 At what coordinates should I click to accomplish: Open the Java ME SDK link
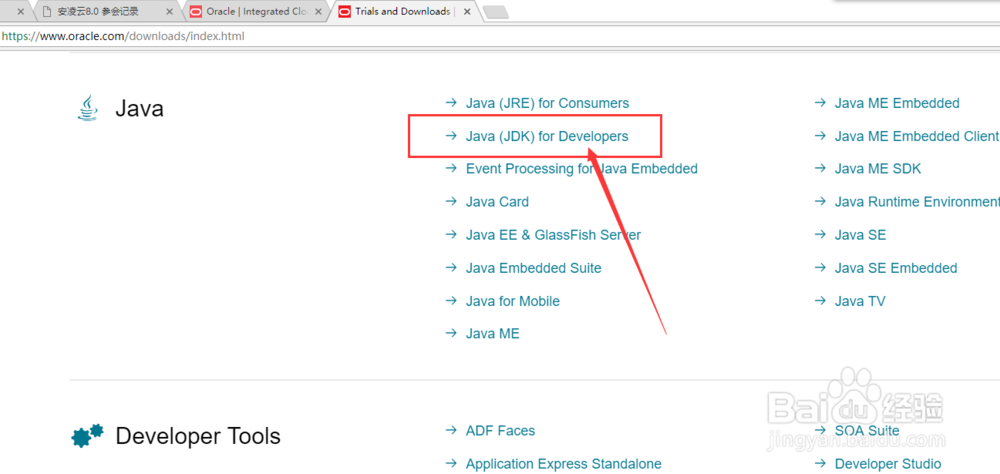pos(878,169)
